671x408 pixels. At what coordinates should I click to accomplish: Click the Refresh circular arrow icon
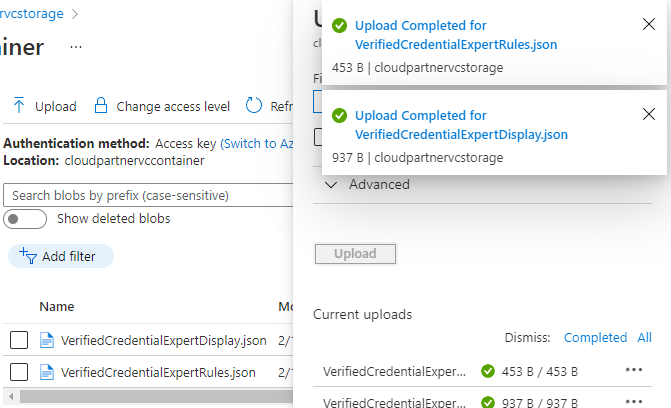point(253,106)
